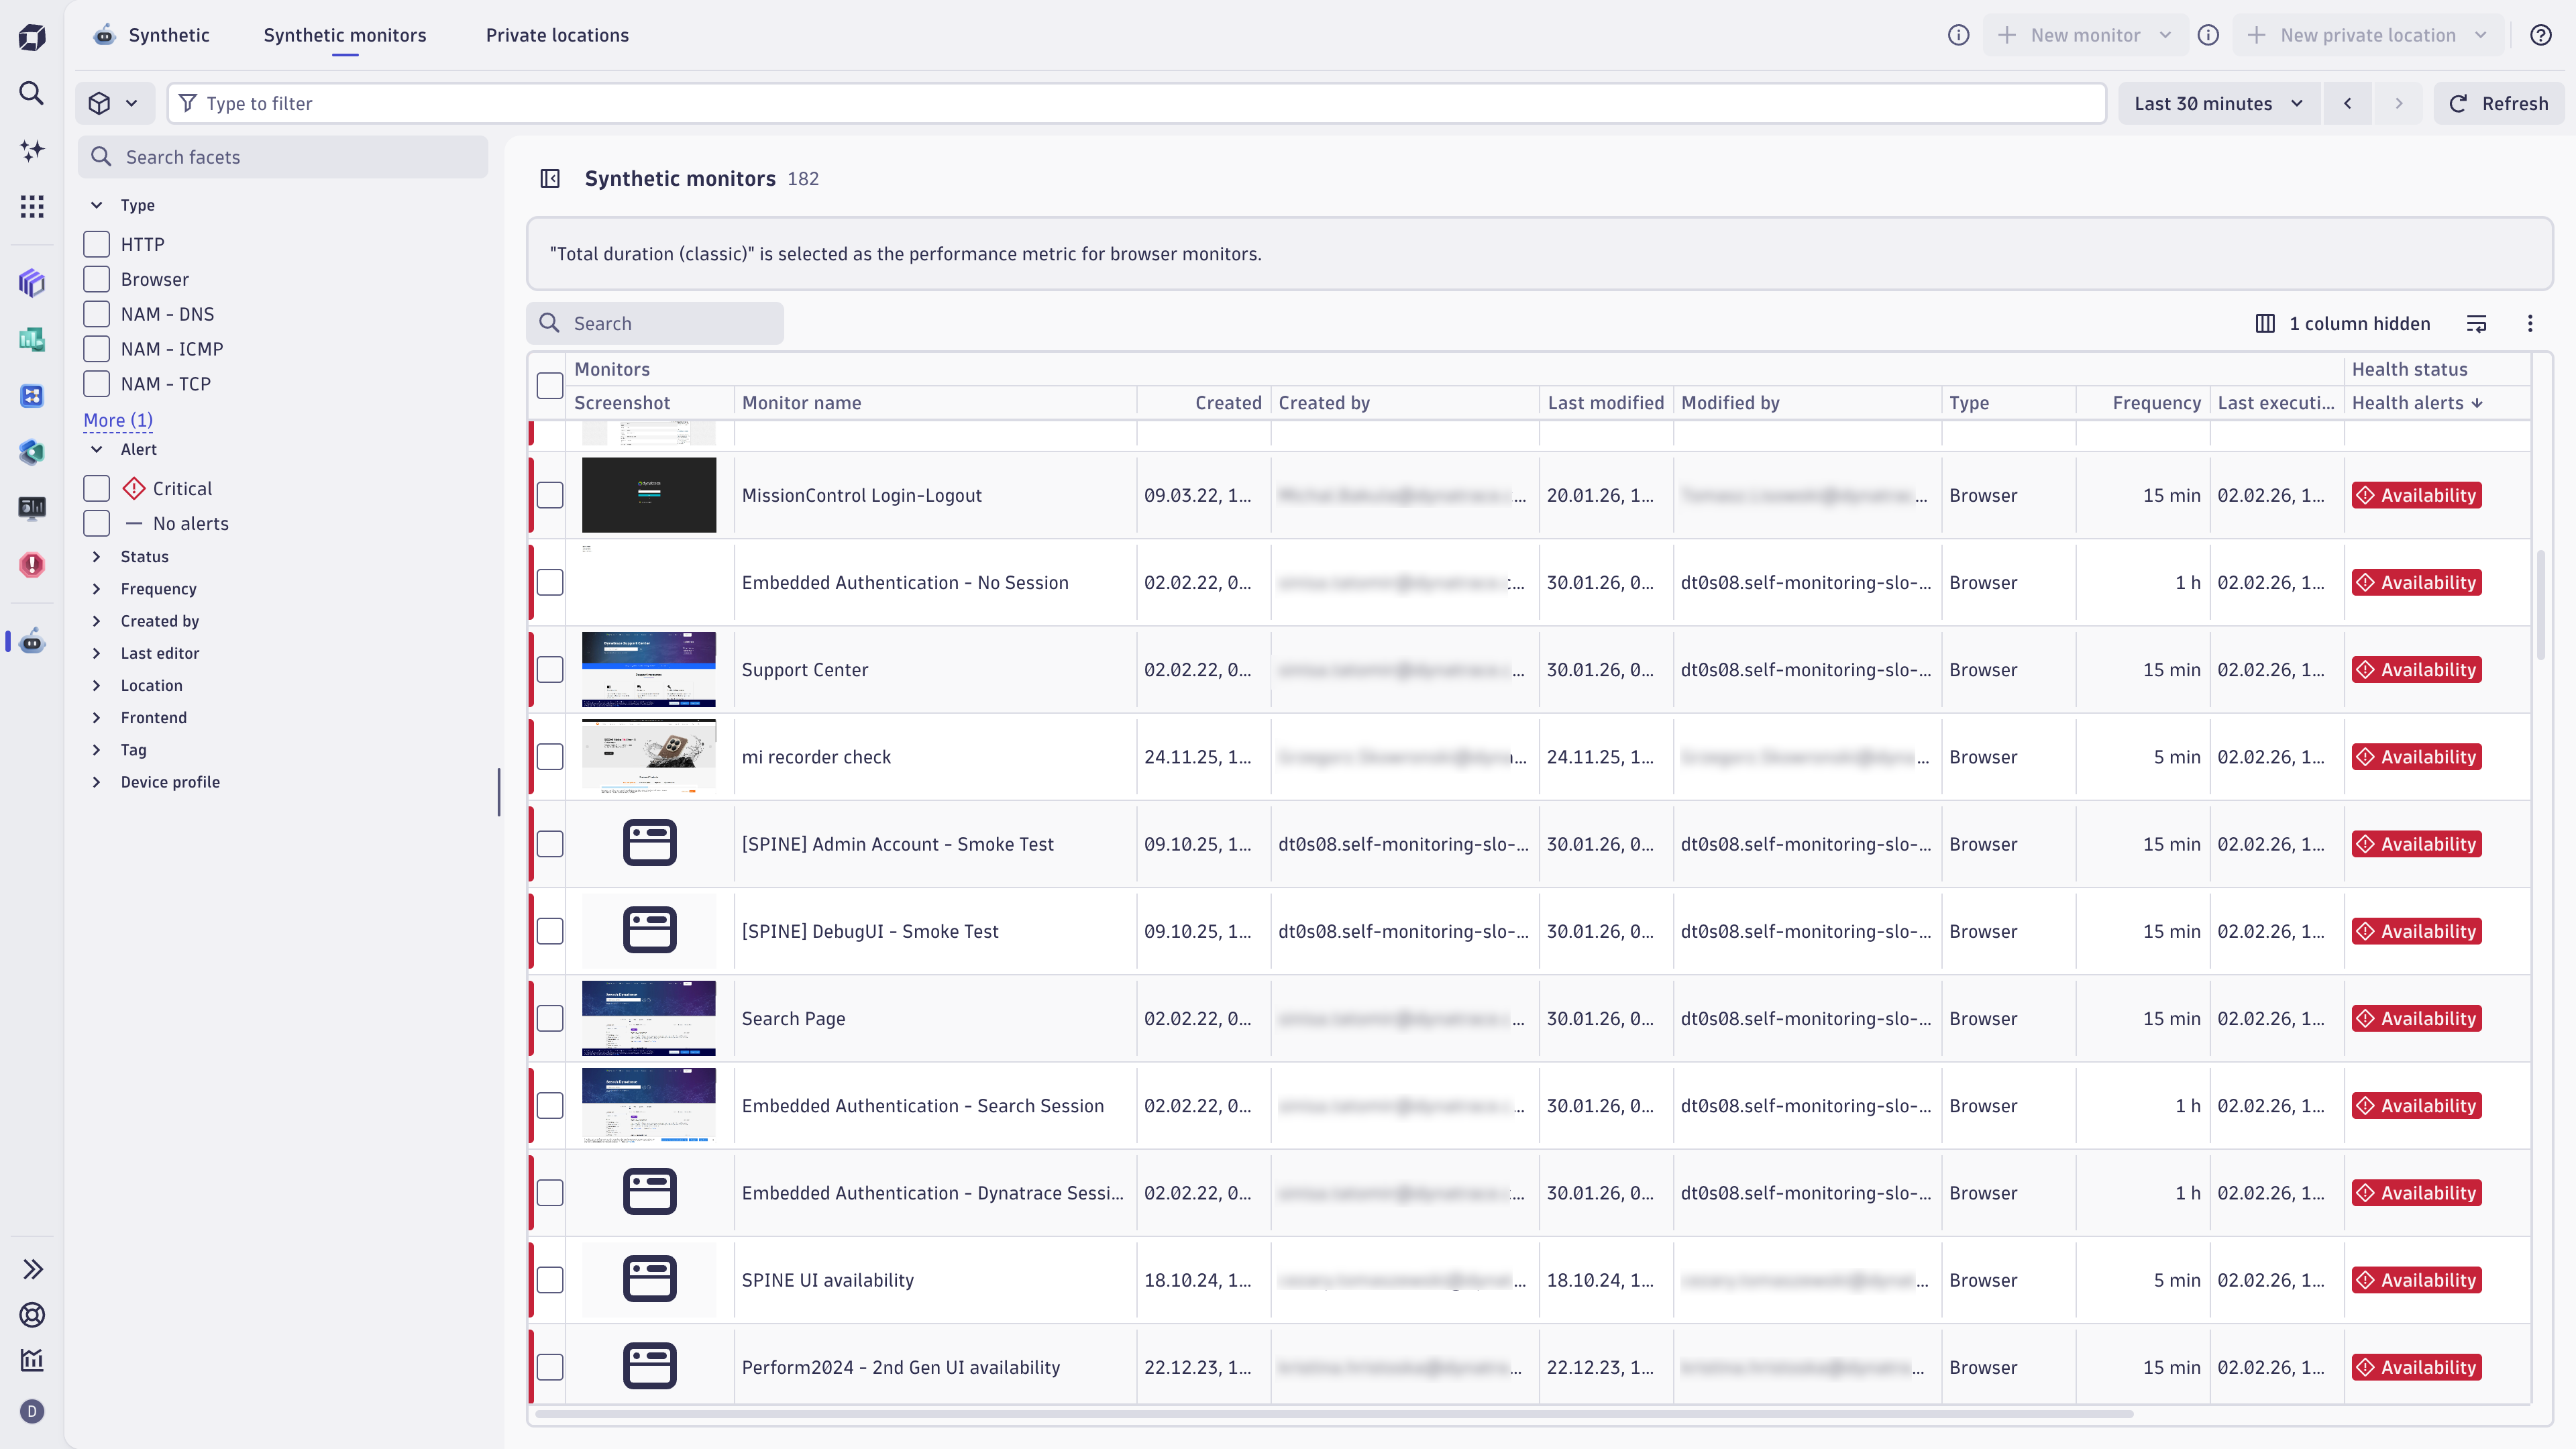Image resolution: width=2576 pixels, height=1449 pixels.
Task: Select the checkbox for MissionControl Login-Logout row
Action: (549, 494)
